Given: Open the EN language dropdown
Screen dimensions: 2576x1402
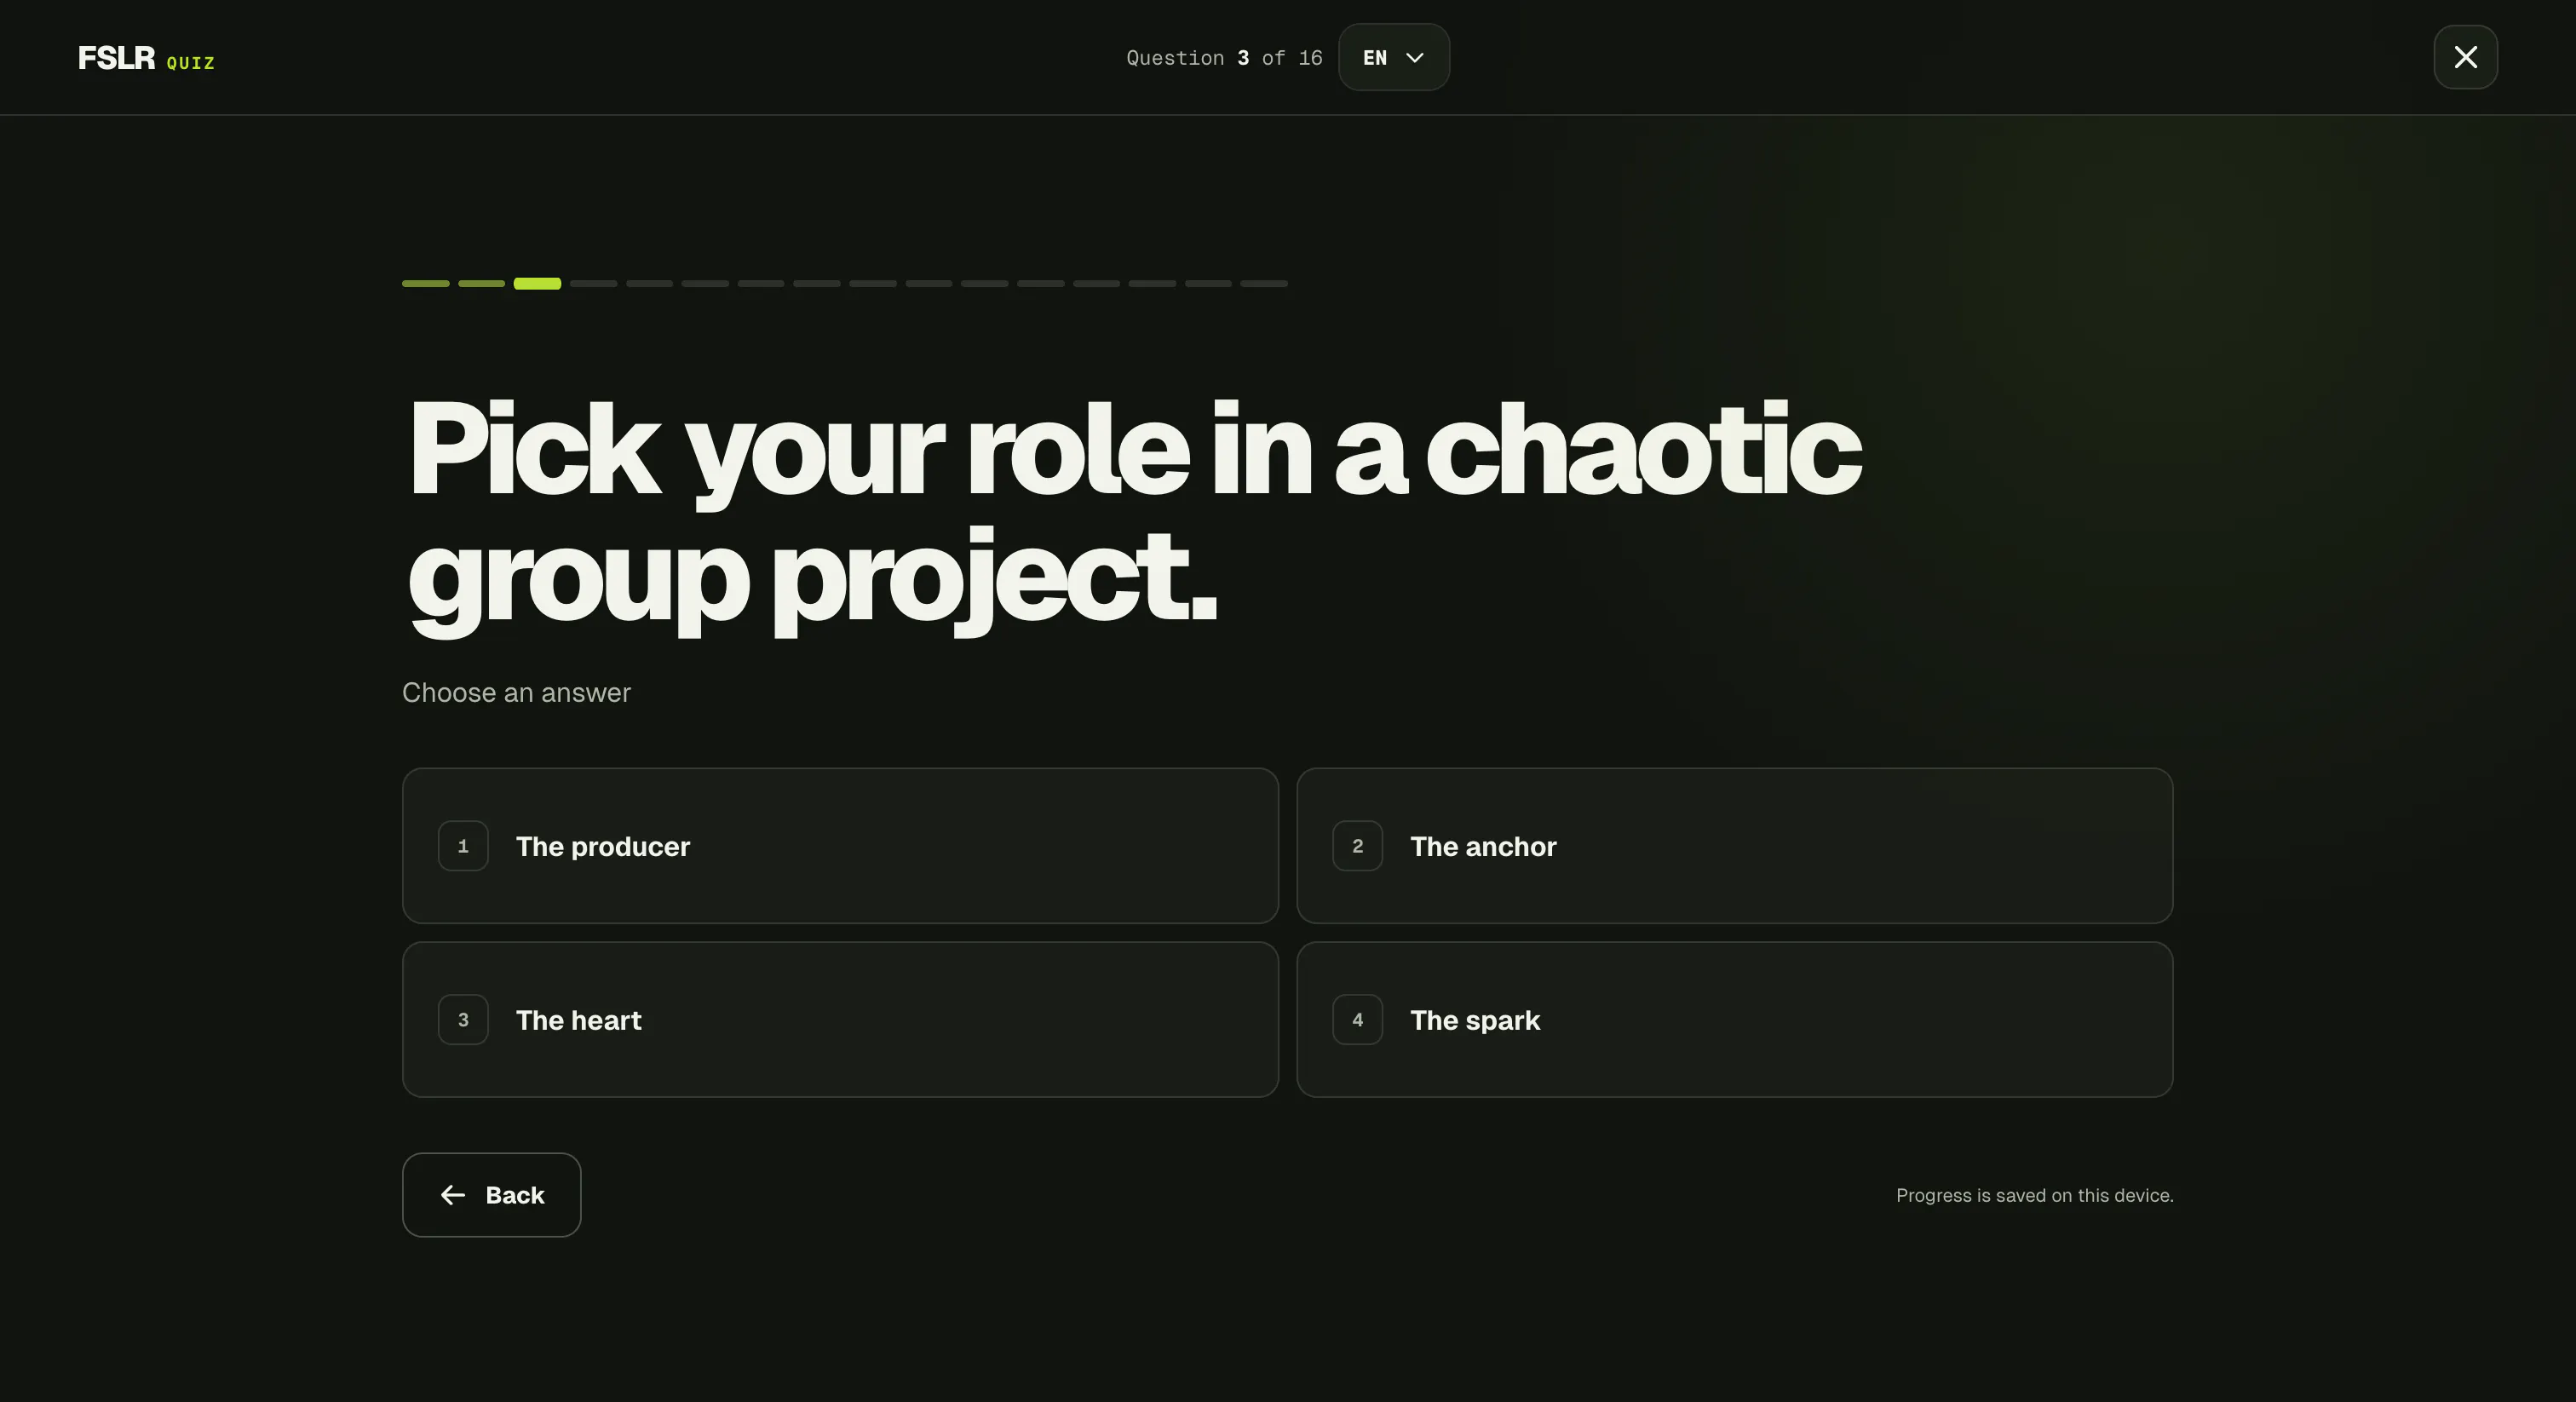Looking at the screenshot, I should [1394, 57].
